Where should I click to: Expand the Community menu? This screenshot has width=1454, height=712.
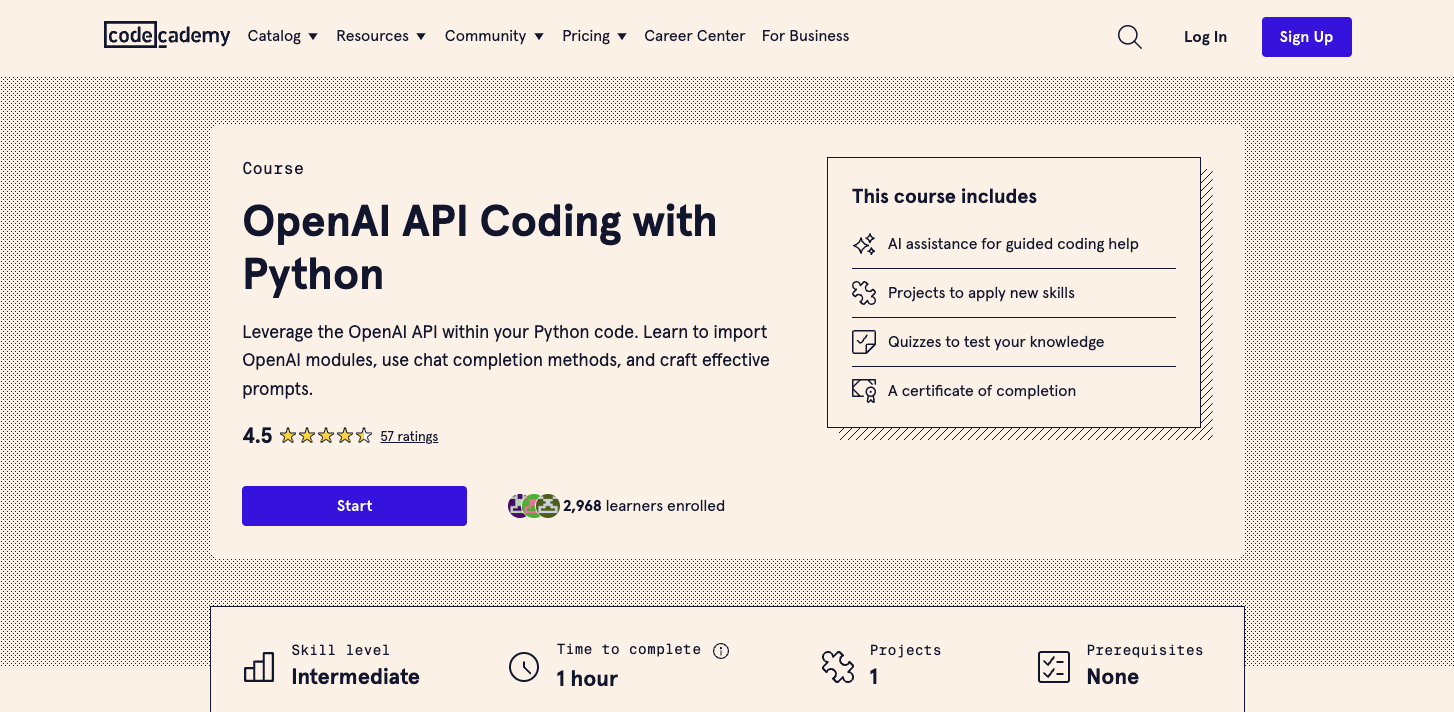click(494, 36)
